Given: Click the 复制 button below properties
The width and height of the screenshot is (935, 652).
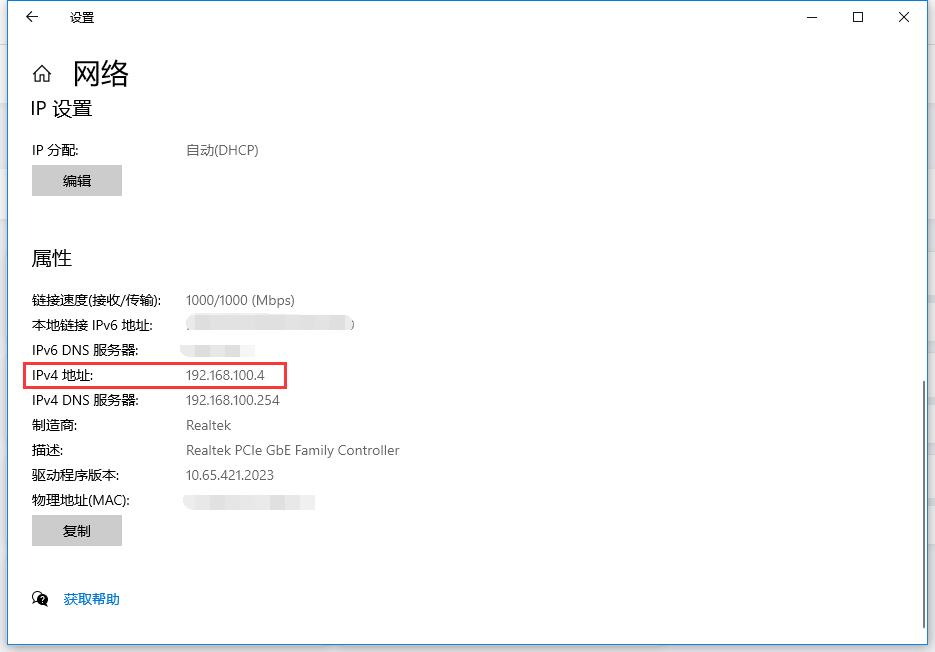Looking at the screenshot, I should 77,531.
